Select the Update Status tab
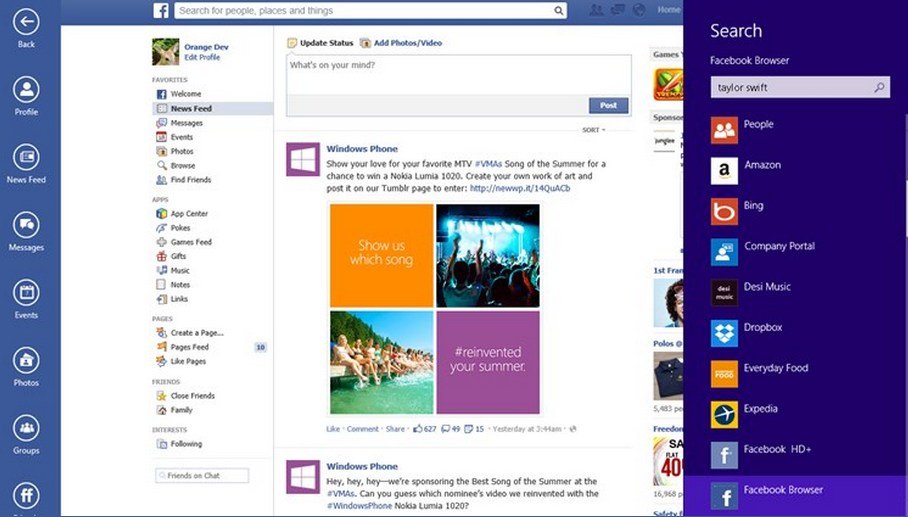Image resolution: width=908 pixels, height=517 pixels. 321,43
